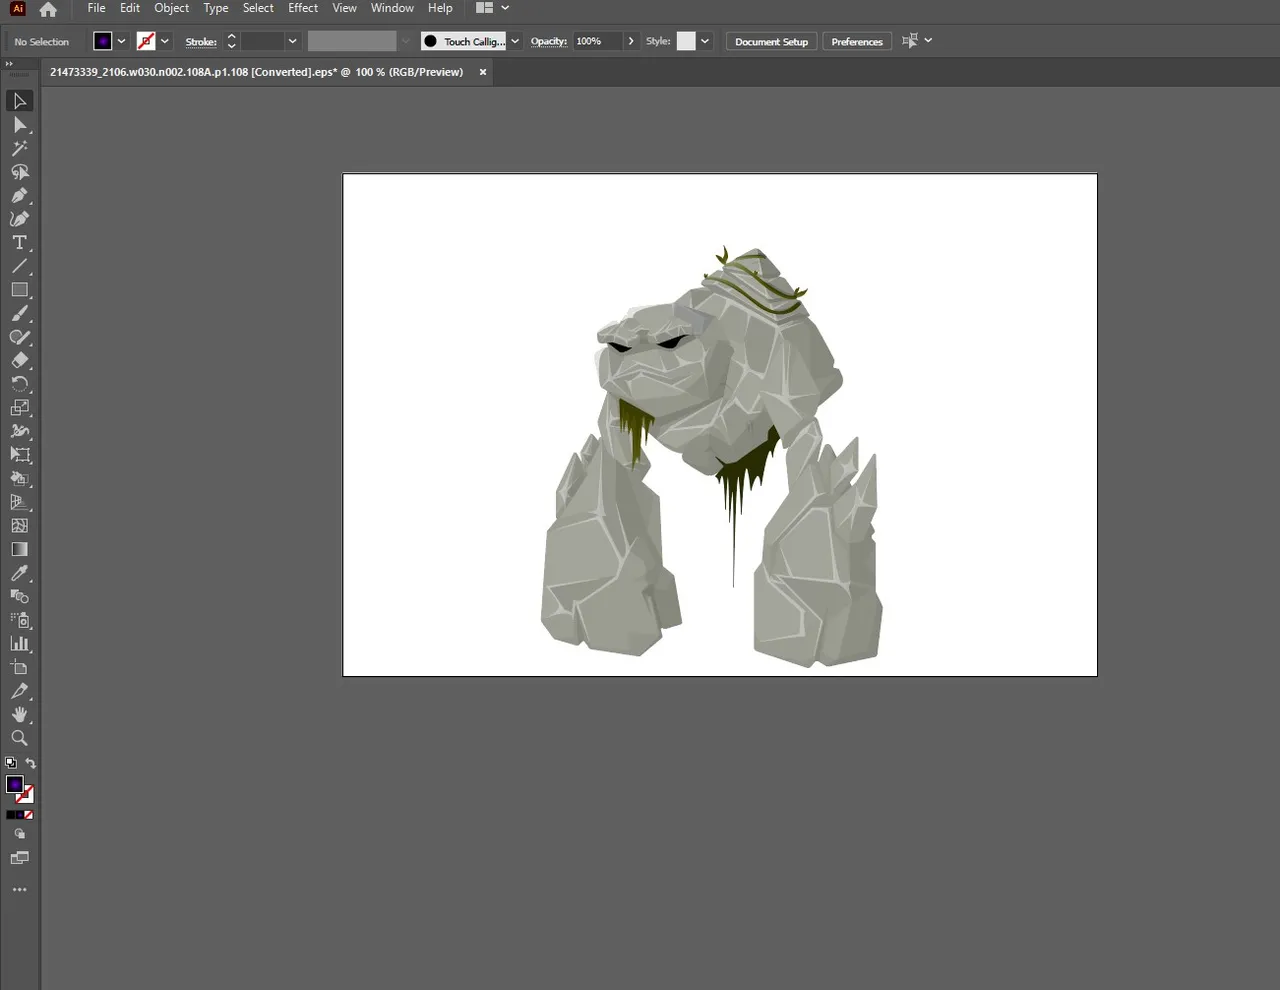
Task: Activate the Type tool
Action: 19,243
